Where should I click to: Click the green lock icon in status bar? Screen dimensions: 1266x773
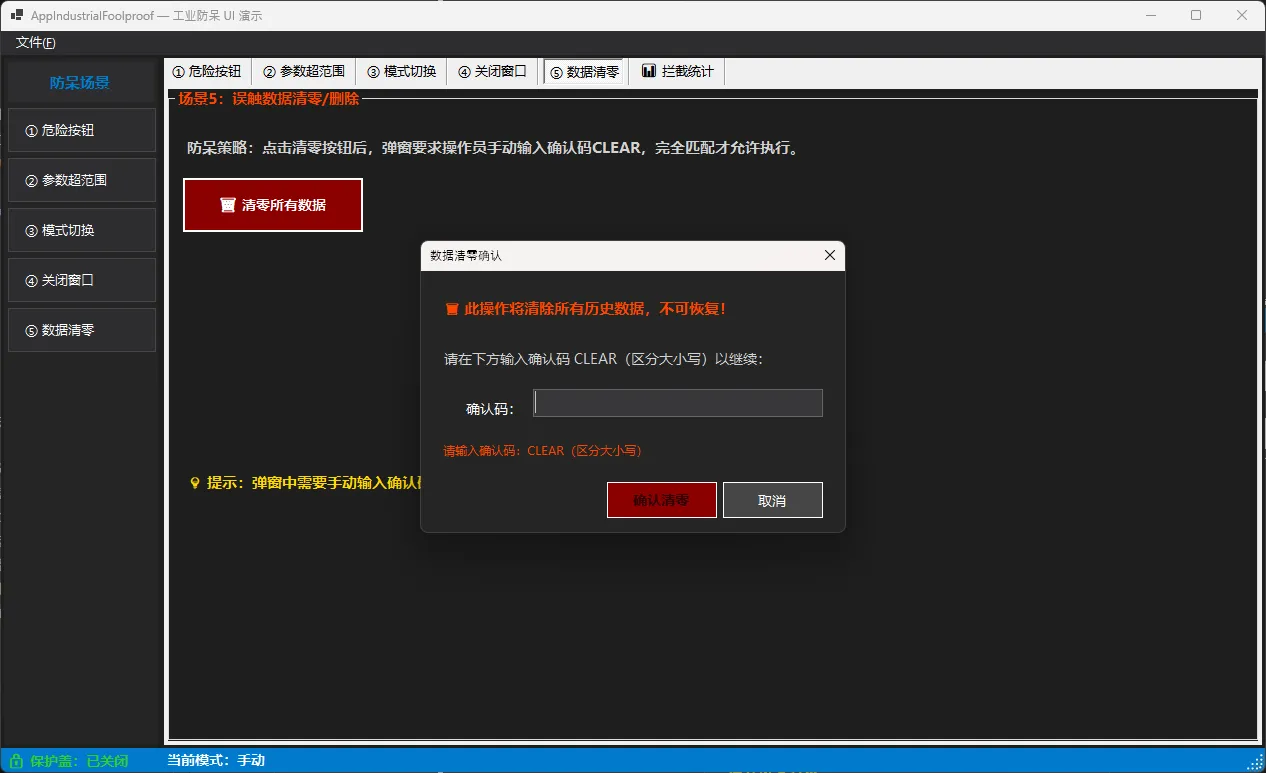(x=16, y=761)
